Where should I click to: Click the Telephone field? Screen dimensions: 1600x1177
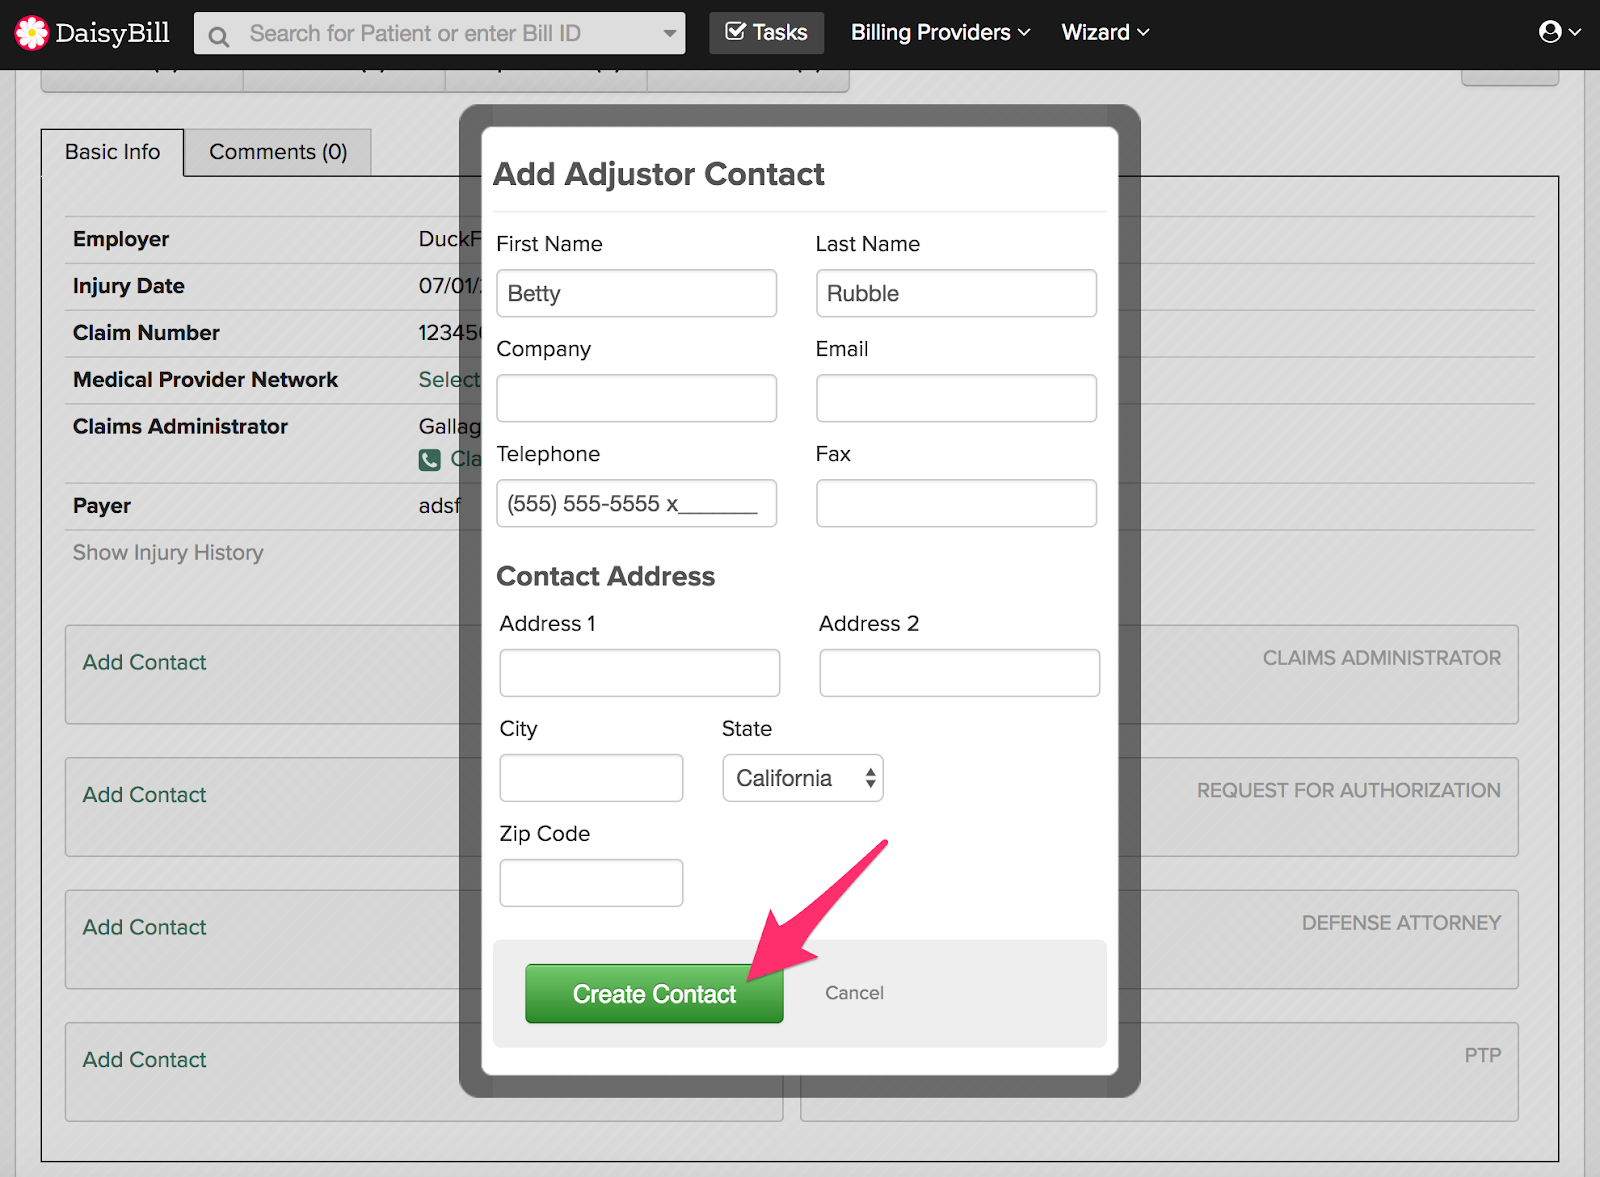[637, 503]
